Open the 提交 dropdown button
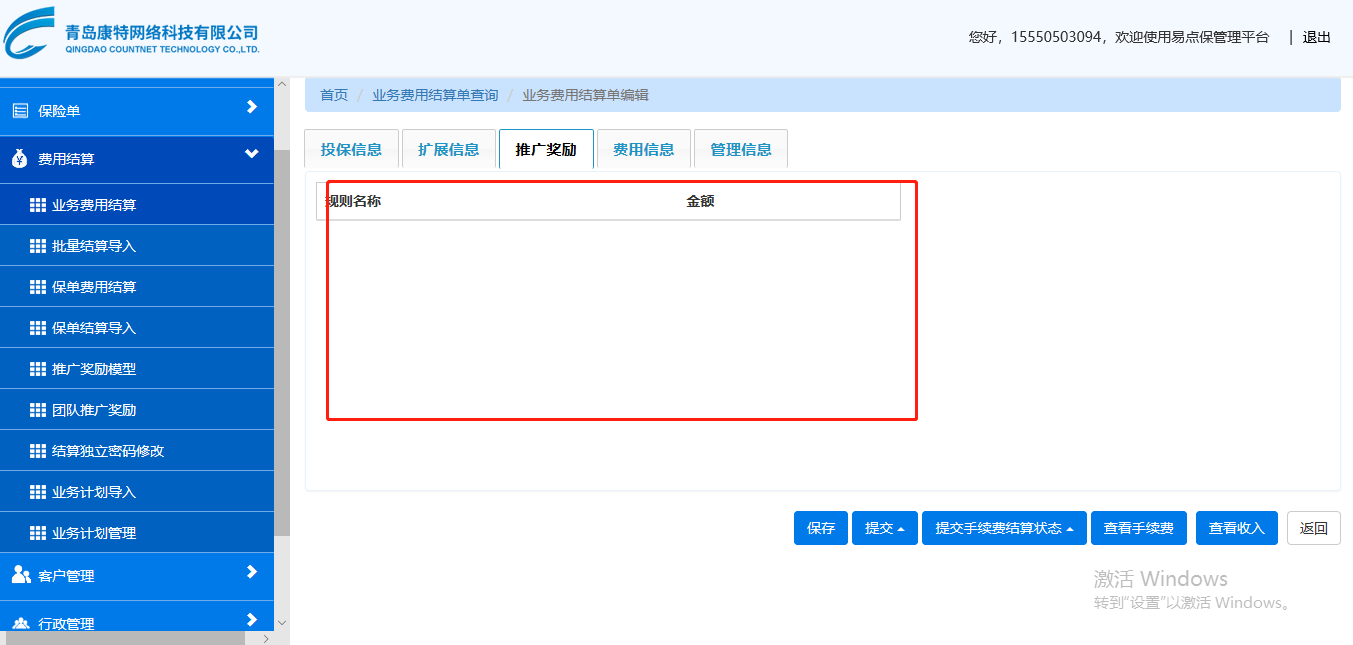Viewport: 1353px width, 645px height. point(885,528)
